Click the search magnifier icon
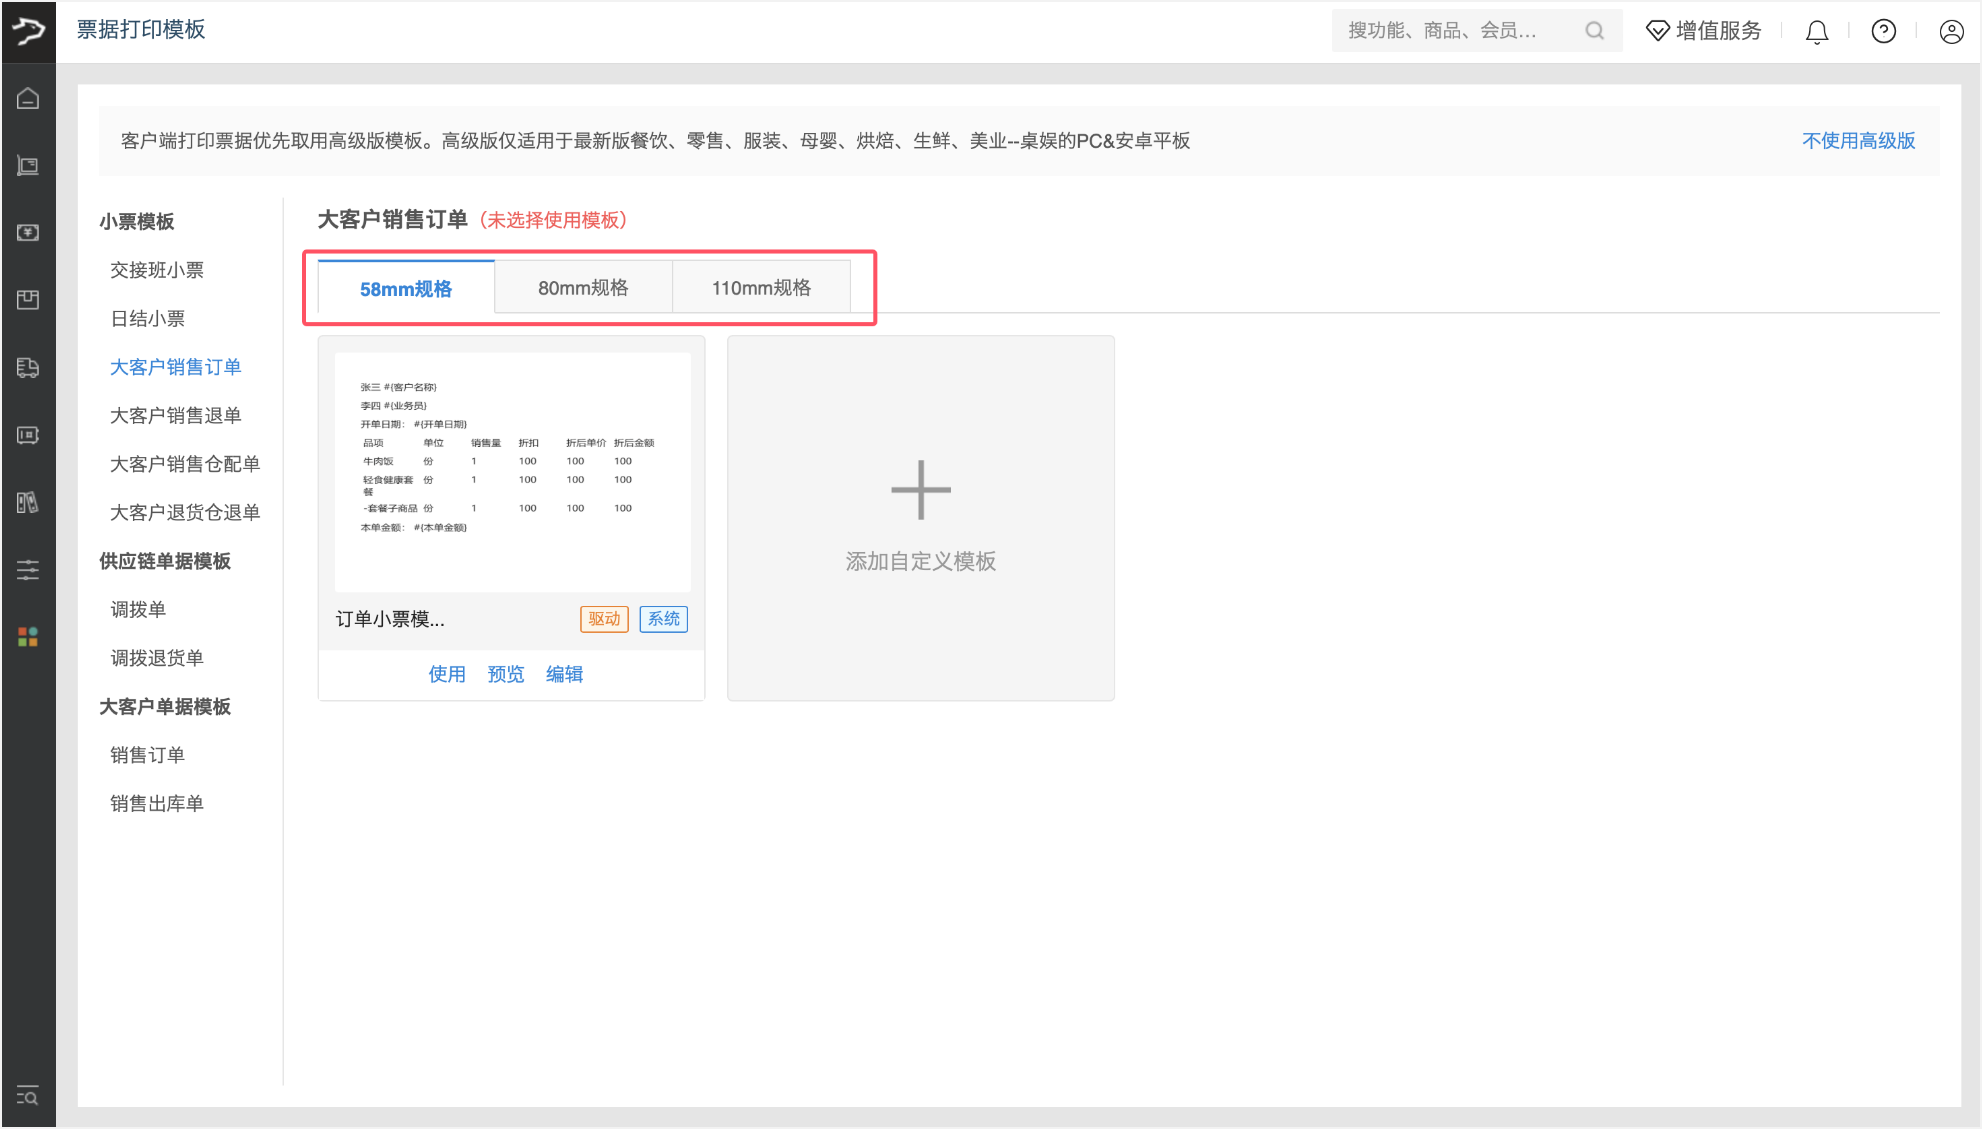The width and height of the screenshot is (1983, 1130). (1595, 31)
